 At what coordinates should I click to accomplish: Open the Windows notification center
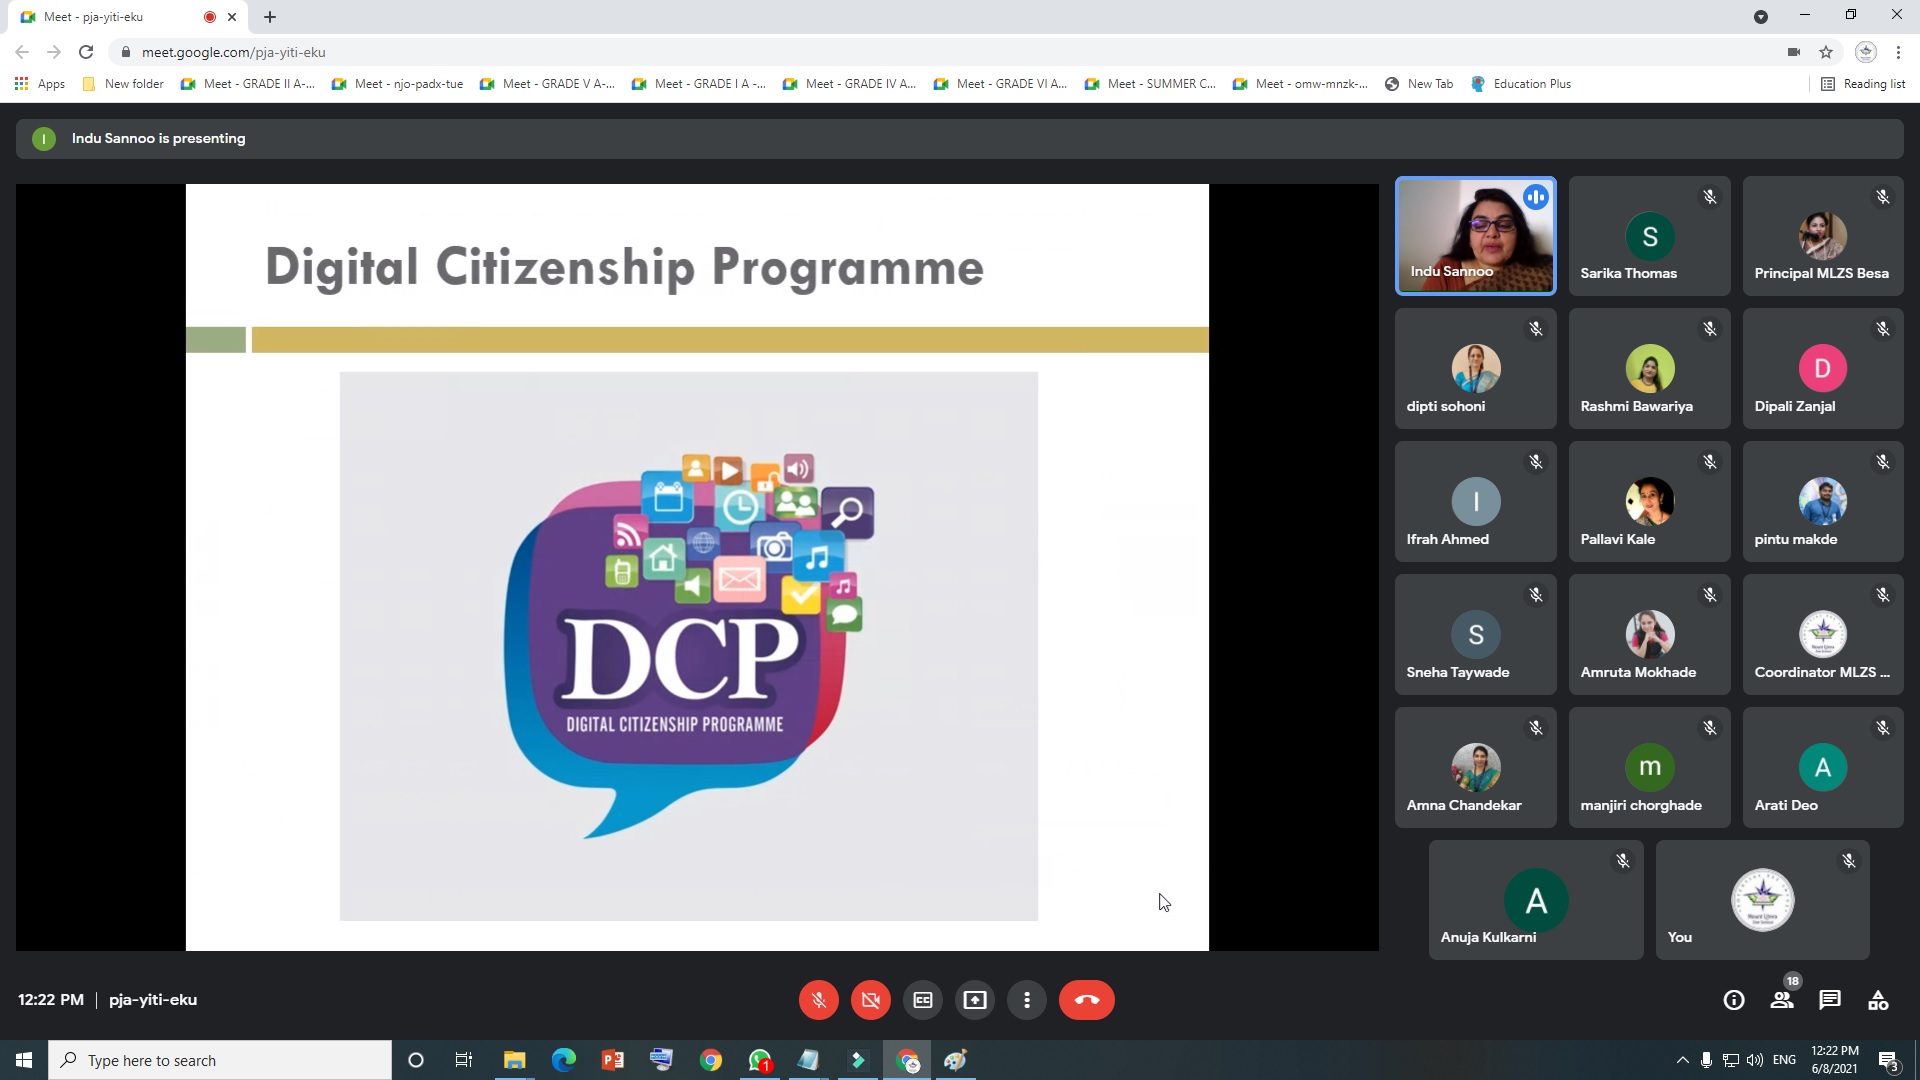click(1888, 1060)
